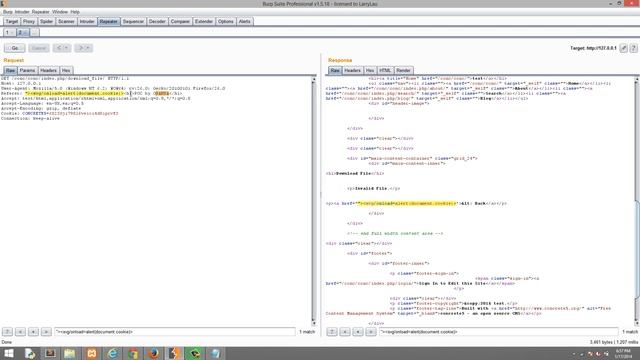Click the 'Target: http://127.0.0.1' label
The height and width of the screenshot is (360, 640).
point(593,48)
